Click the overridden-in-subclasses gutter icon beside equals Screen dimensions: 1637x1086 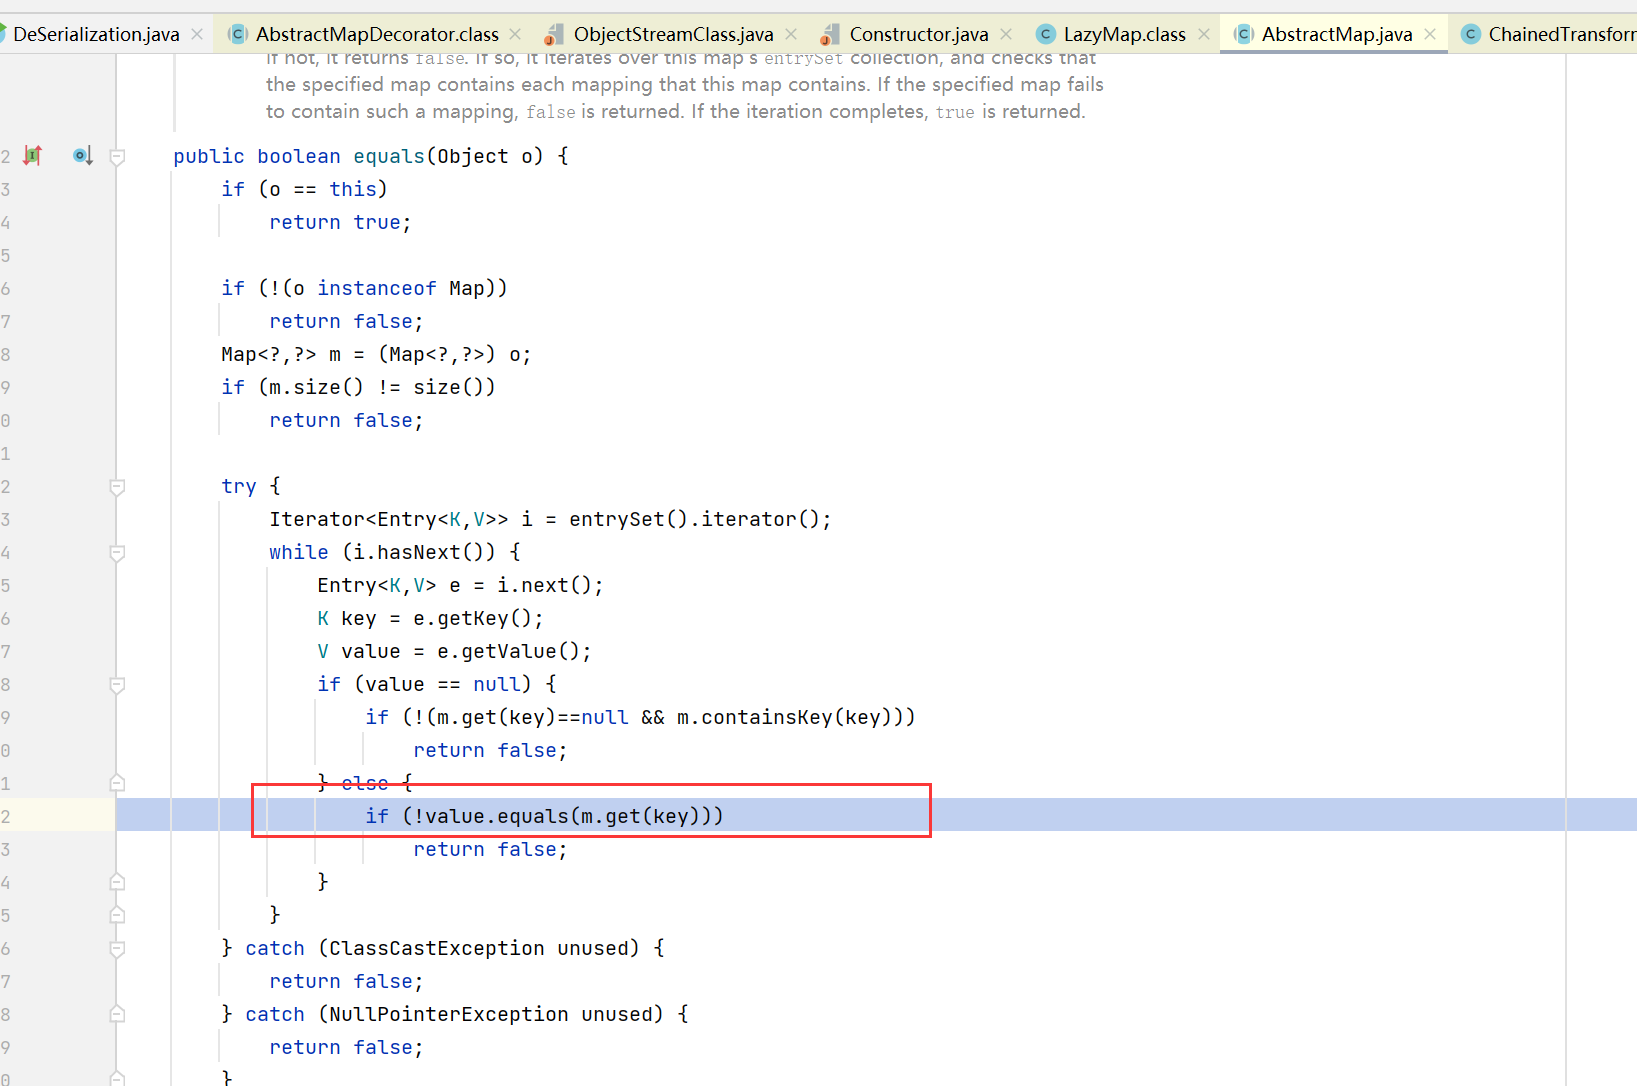[83, 155]
